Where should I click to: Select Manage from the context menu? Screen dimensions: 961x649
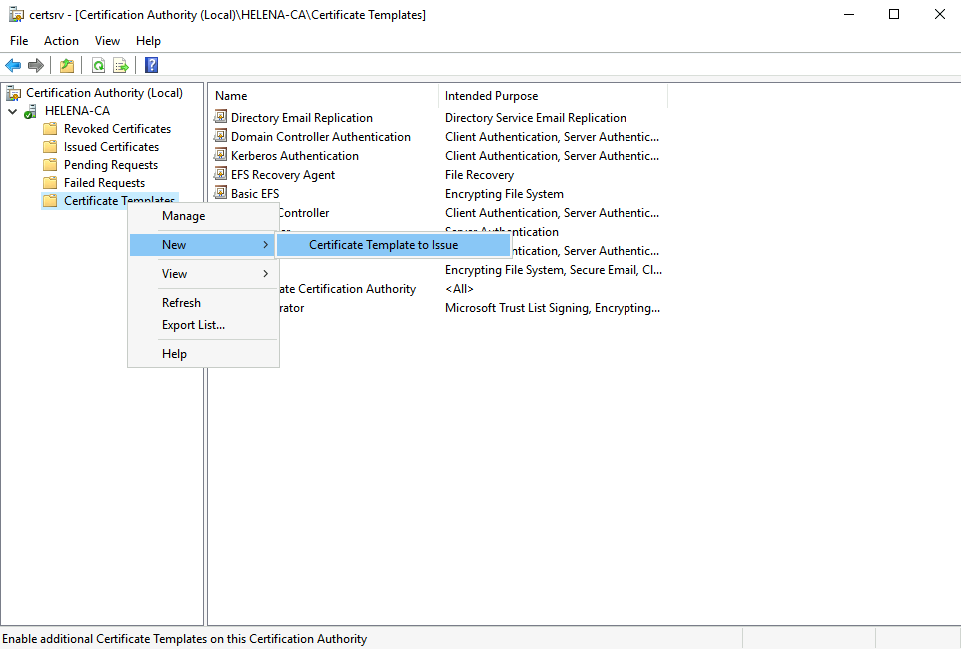[x=183, y=216]
